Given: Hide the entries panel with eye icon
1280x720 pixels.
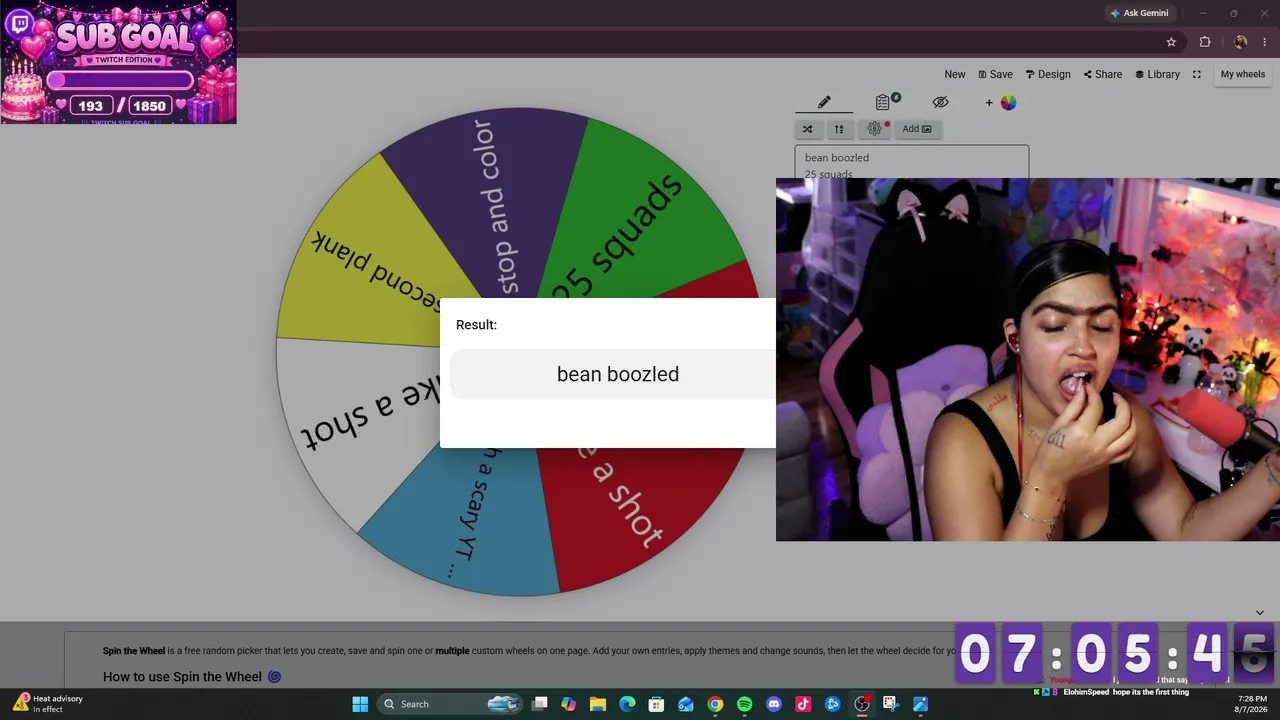Looking at the screenshot, I should 940,102.
